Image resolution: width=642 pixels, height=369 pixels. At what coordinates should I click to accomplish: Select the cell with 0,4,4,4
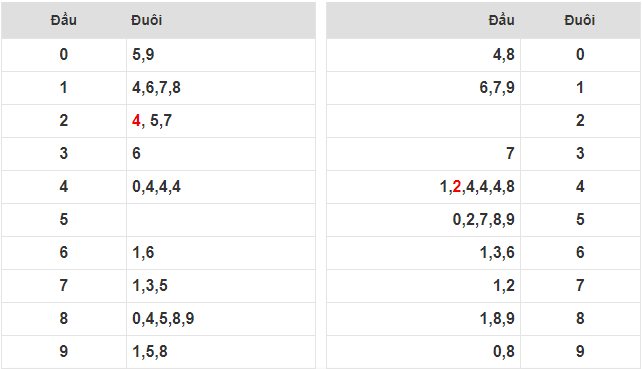click(221, 186)
